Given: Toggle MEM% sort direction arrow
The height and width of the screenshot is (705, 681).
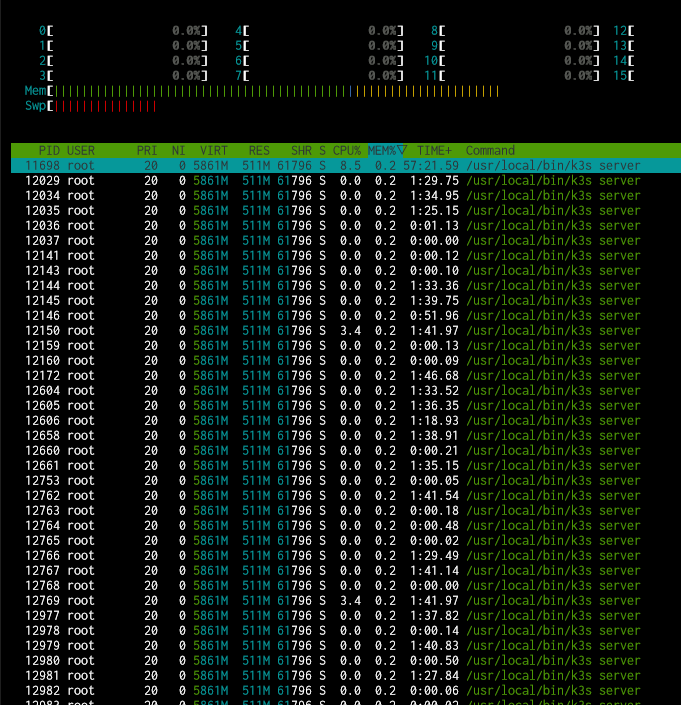Looking at the screenshot, I should [x=402, y=150].
